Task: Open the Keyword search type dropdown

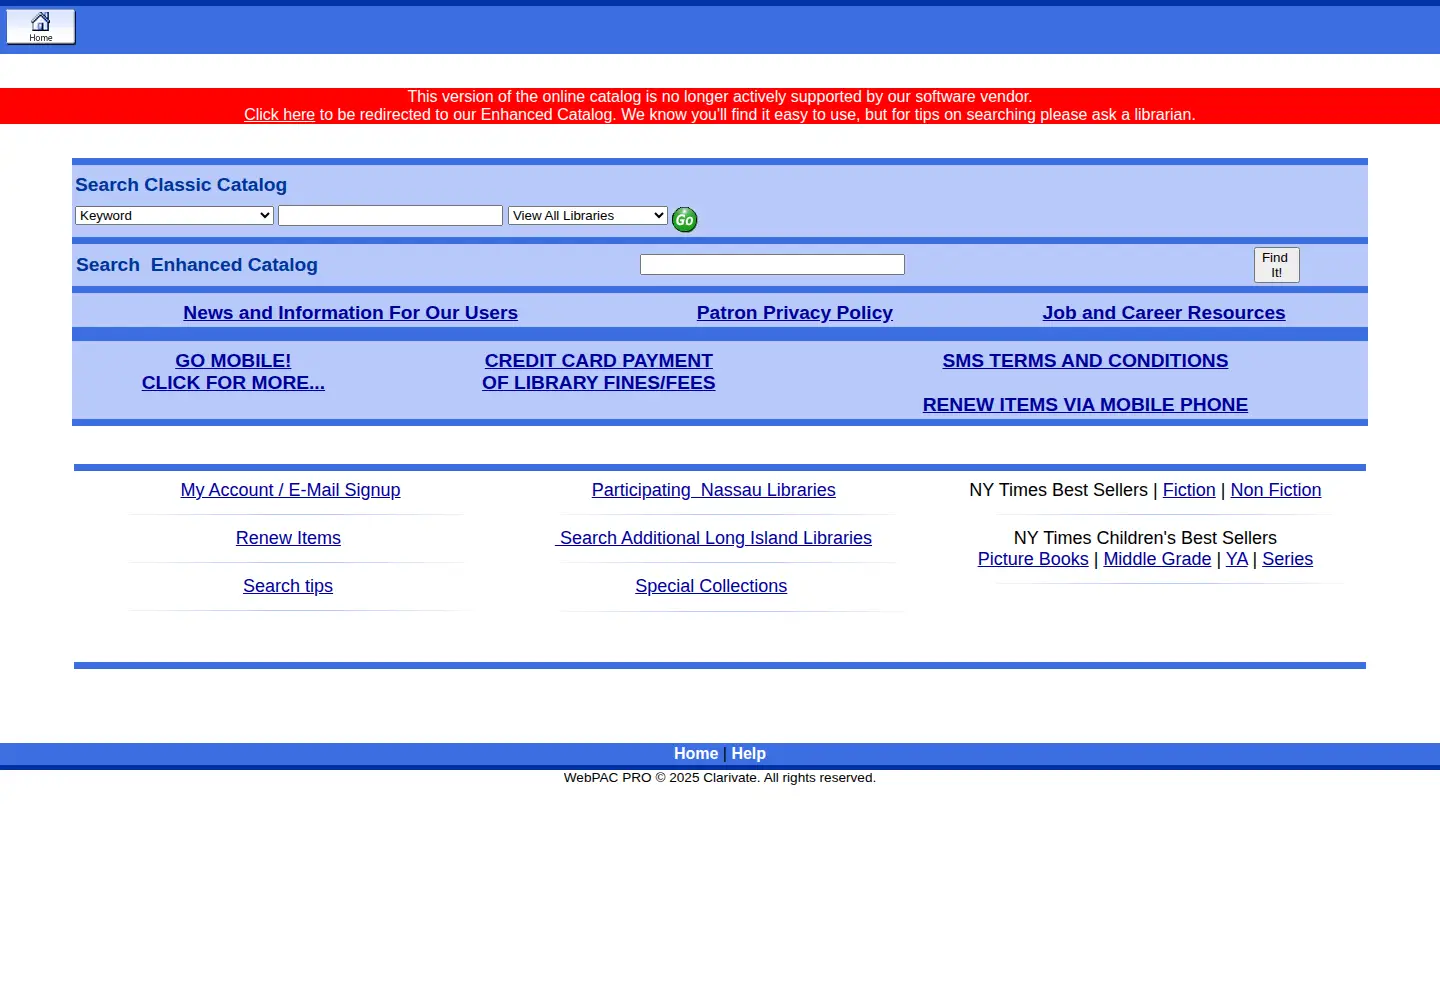Action: (x=174, y=215)
